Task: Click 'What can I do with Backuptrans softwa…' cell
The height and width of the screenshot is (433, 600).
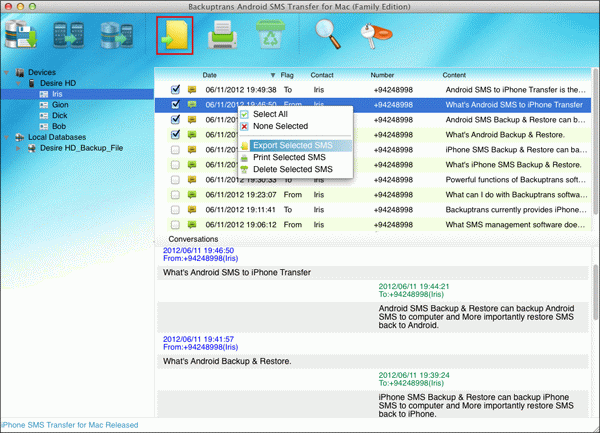Action: pos(516,195)
